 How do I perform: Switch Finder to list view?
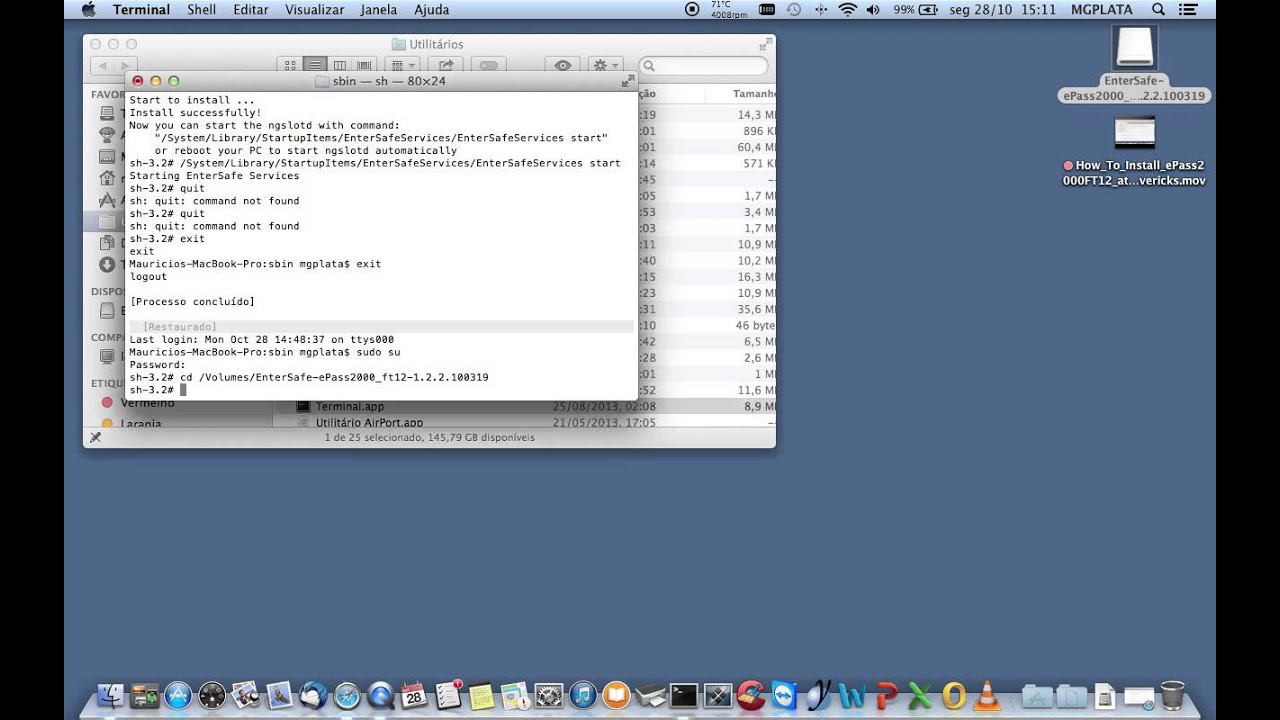click(315, 65)
